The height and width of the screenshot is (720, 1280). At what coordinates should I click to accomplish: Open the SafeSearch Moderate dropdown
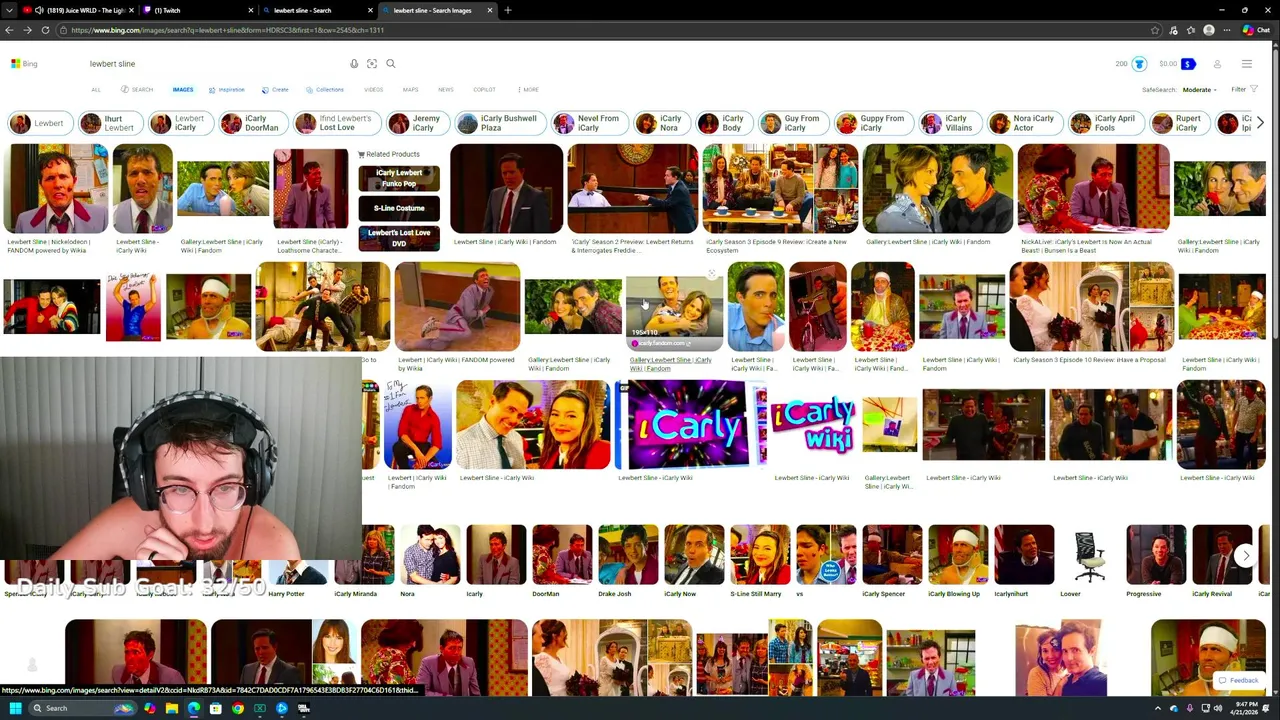tap(1199, 90)
